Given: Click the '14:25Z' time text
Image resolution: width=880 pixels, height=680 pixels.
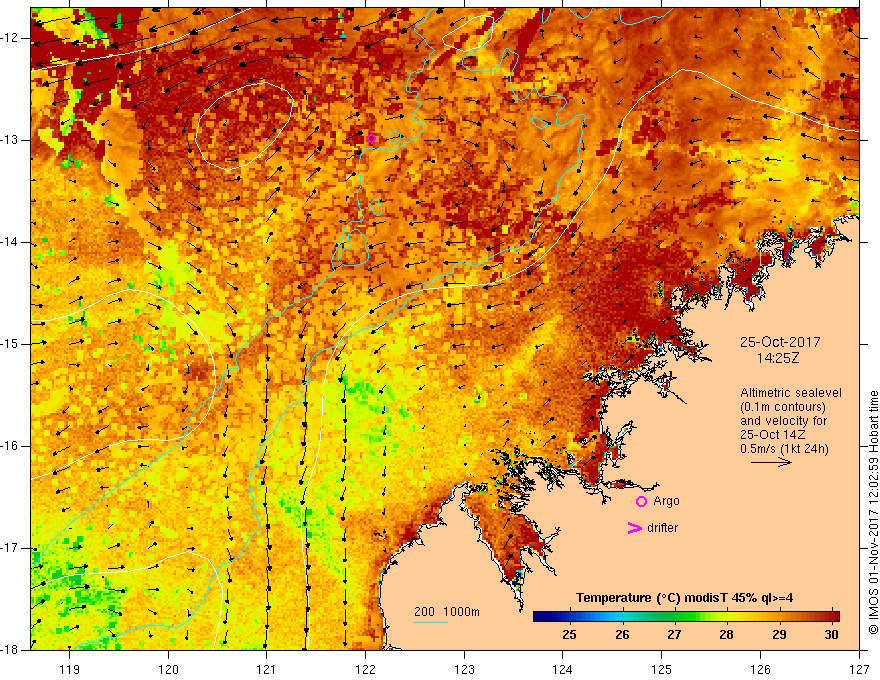Looking at the screenshot, I should 778,358.
